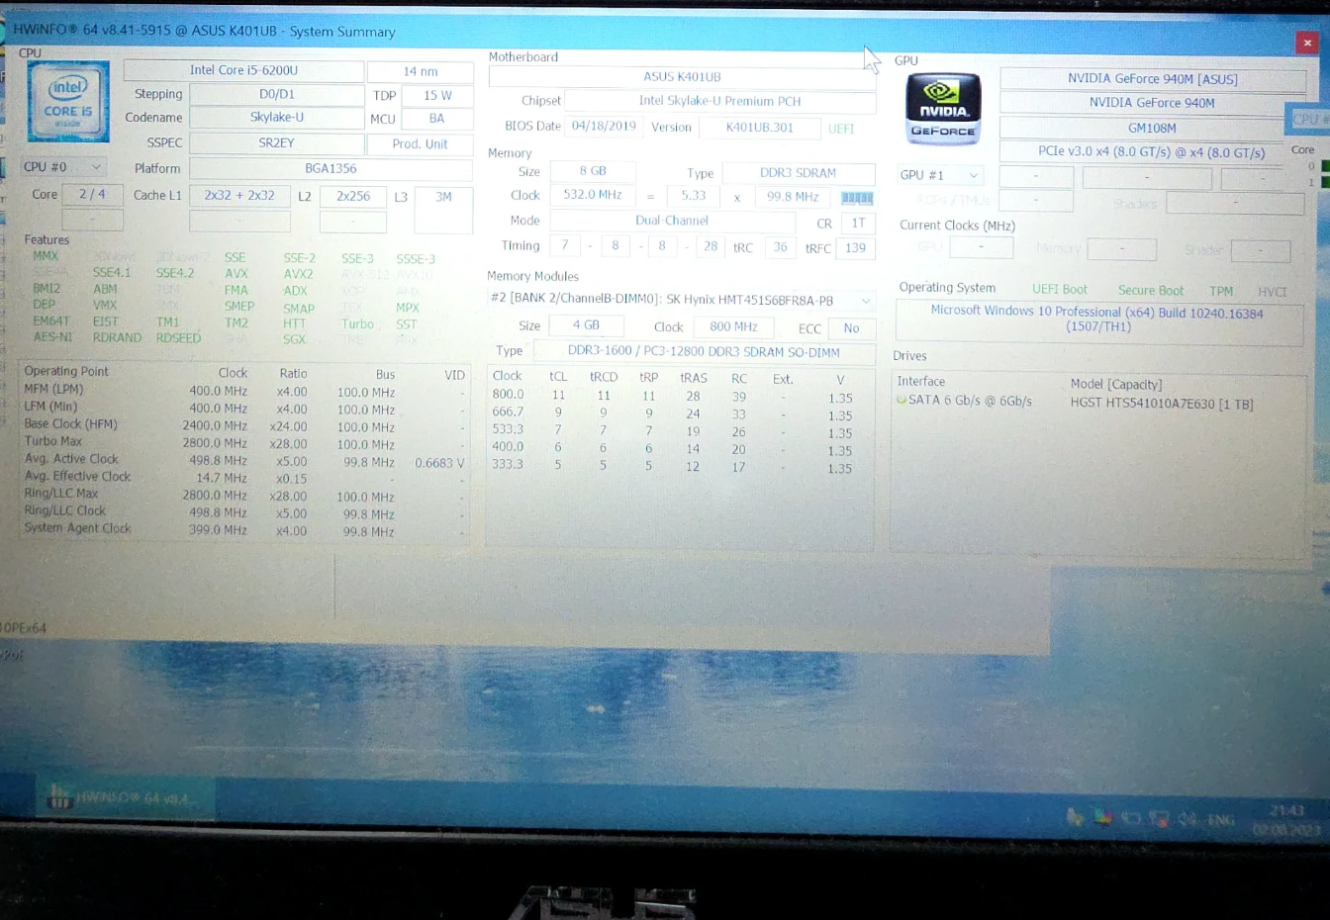
Task: Click the 3M L3 cache value
Action: pyautogui.click(x=443, y=197)
